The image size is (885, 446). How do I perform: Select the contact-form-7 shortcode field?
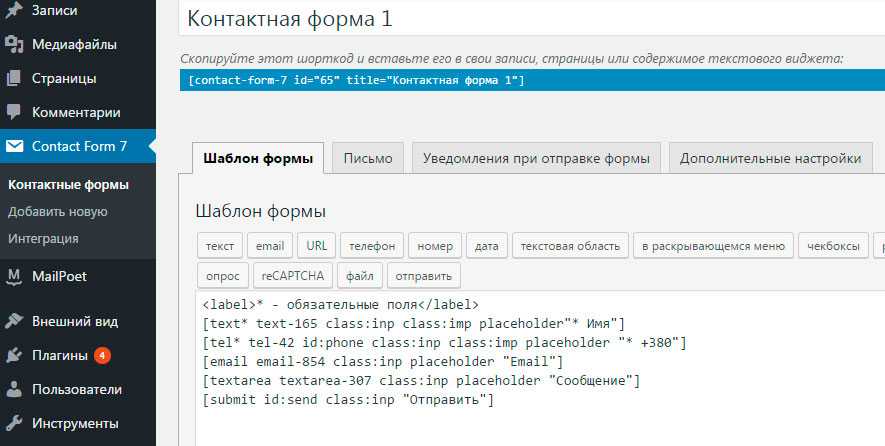pos(530,80)
